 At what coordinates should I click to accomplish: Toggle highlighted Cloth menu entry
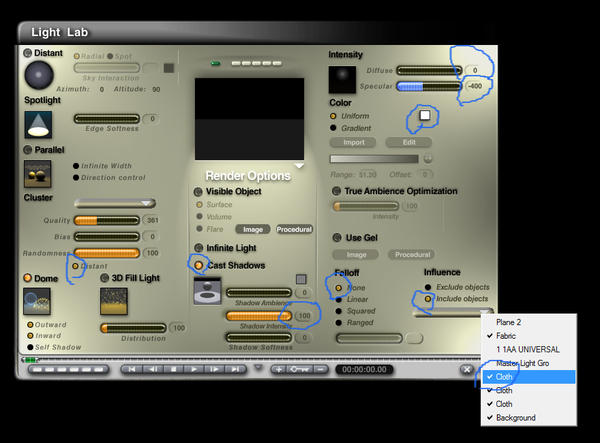528,377
